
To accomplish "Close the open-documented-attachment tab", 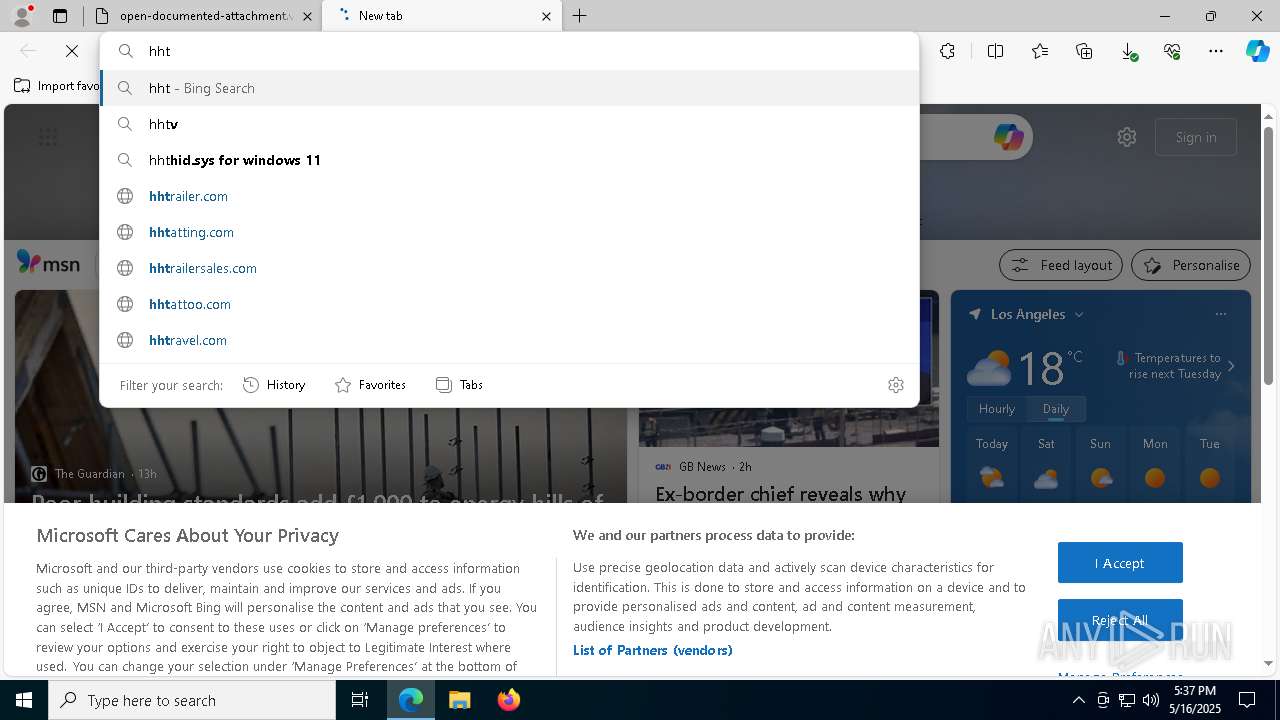I will coord(307,16).
